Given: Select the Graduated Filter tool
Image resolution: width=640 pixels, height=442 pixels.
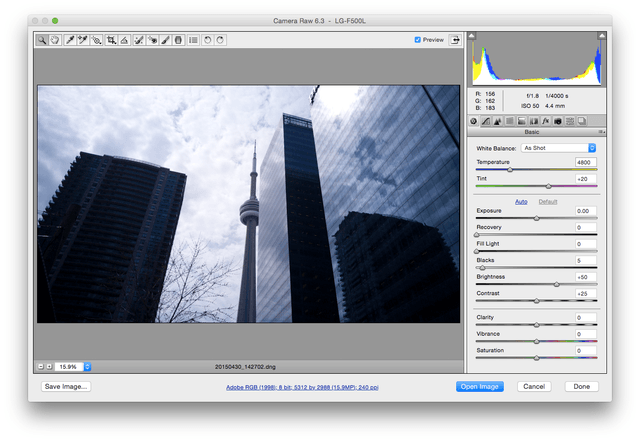Looking at the screenshot, I should [178, 40].
